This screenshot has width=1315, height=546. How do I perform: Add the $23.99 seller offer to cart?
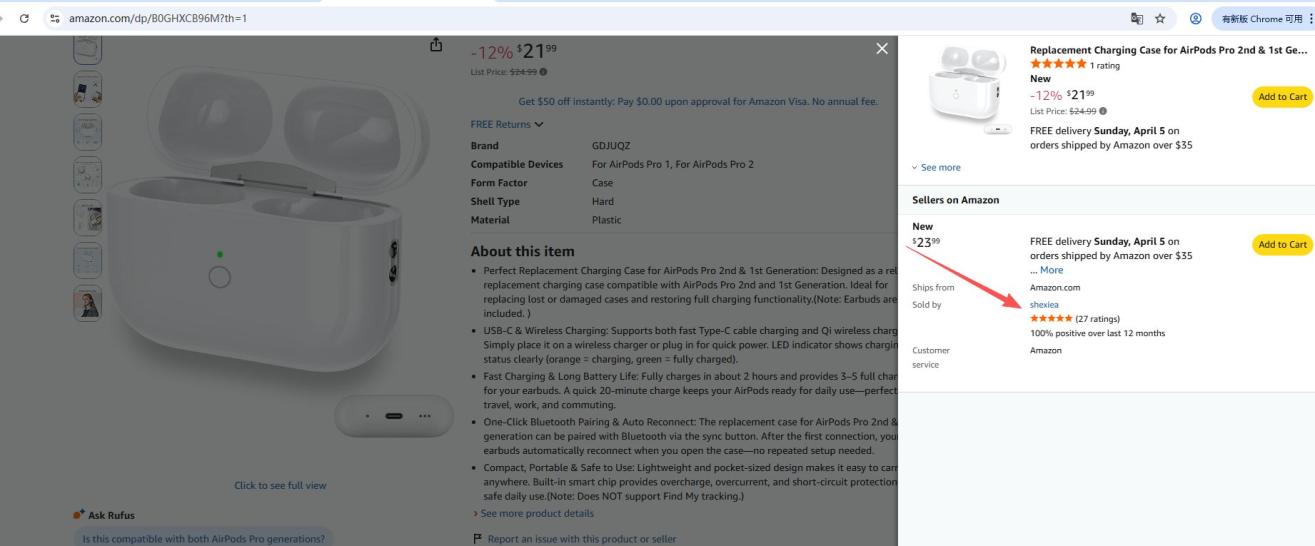tap(1281, 245)
